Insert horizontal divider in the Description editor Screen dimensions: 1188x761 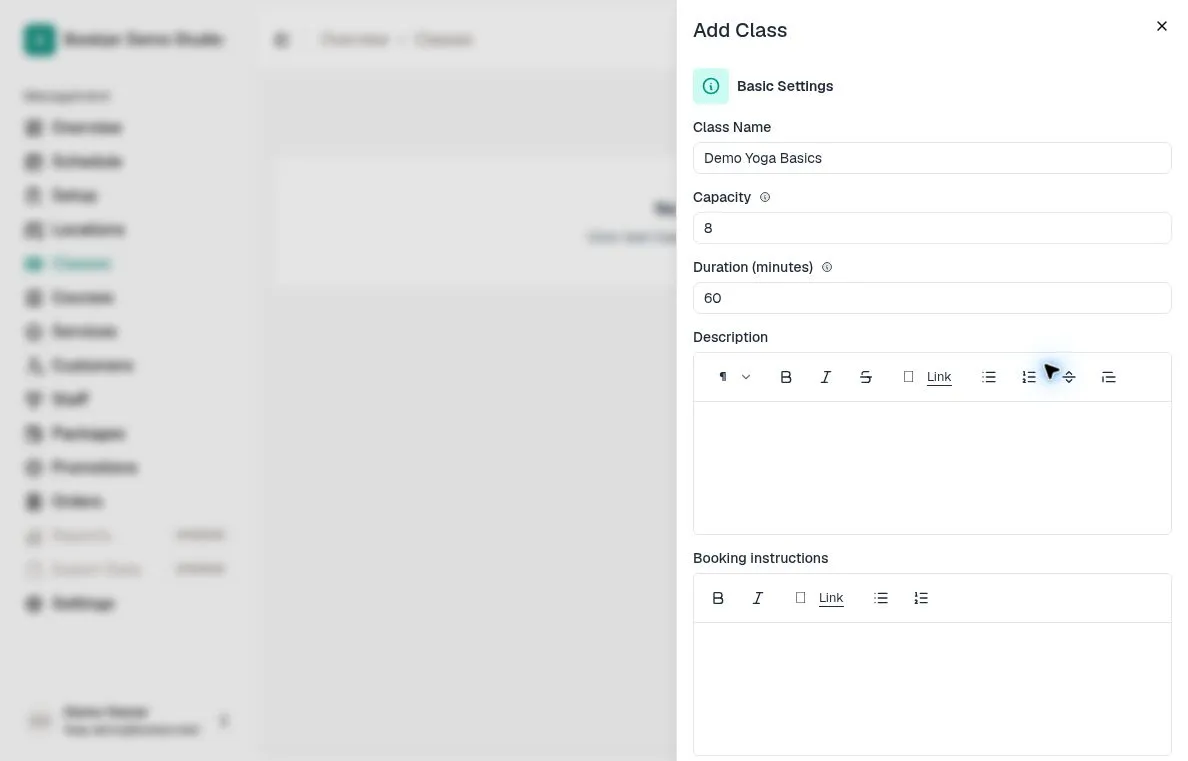point(1069,377)
